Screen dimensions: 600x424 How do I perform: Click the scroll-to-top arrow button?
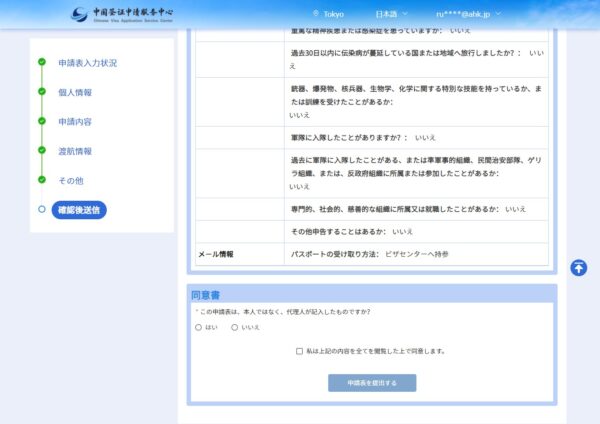point(579,268)
